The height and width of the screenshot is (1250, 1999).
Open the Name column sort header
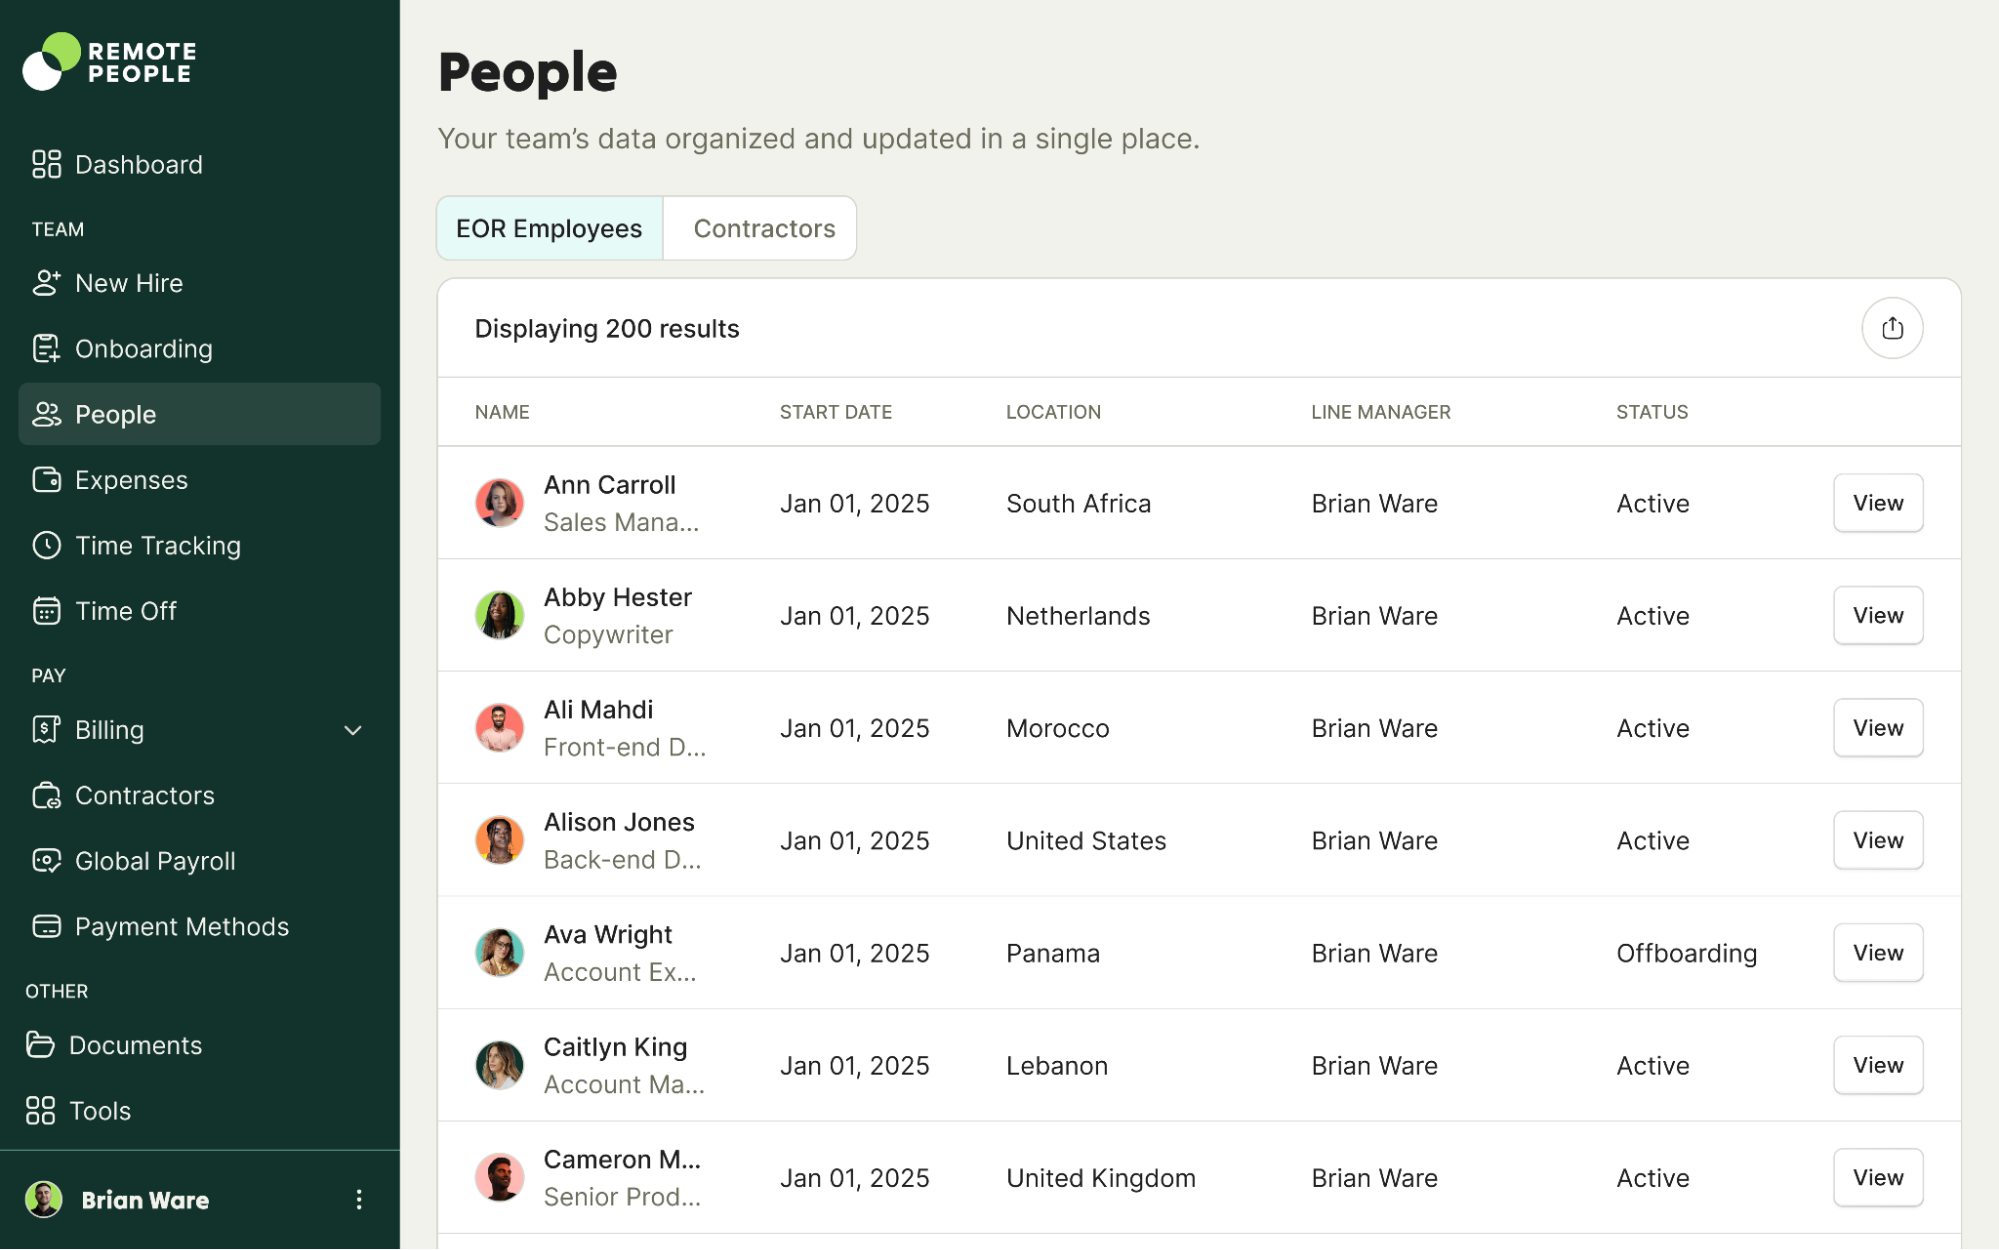pyautogui.click(x=502, y=412)
